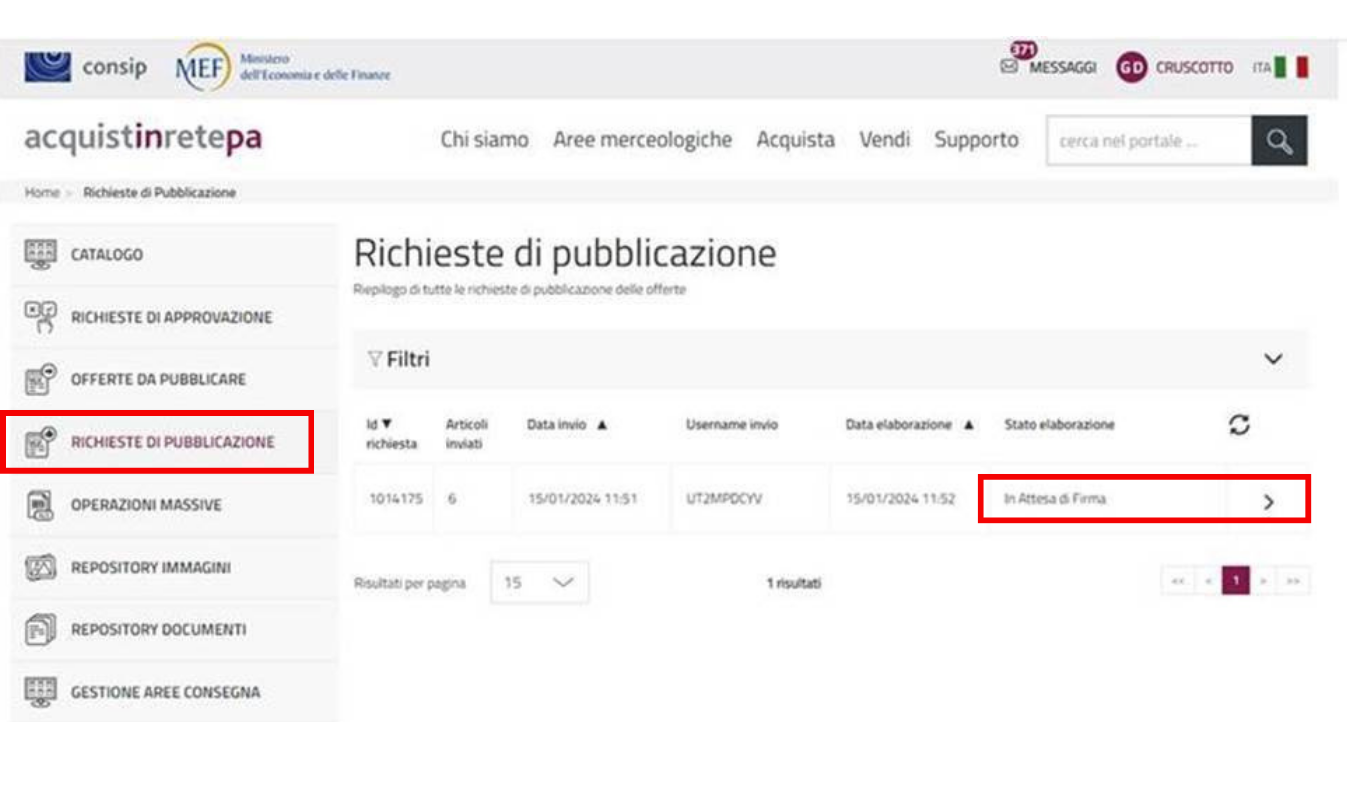Click the Italian flag language icon

[1291, 67]
